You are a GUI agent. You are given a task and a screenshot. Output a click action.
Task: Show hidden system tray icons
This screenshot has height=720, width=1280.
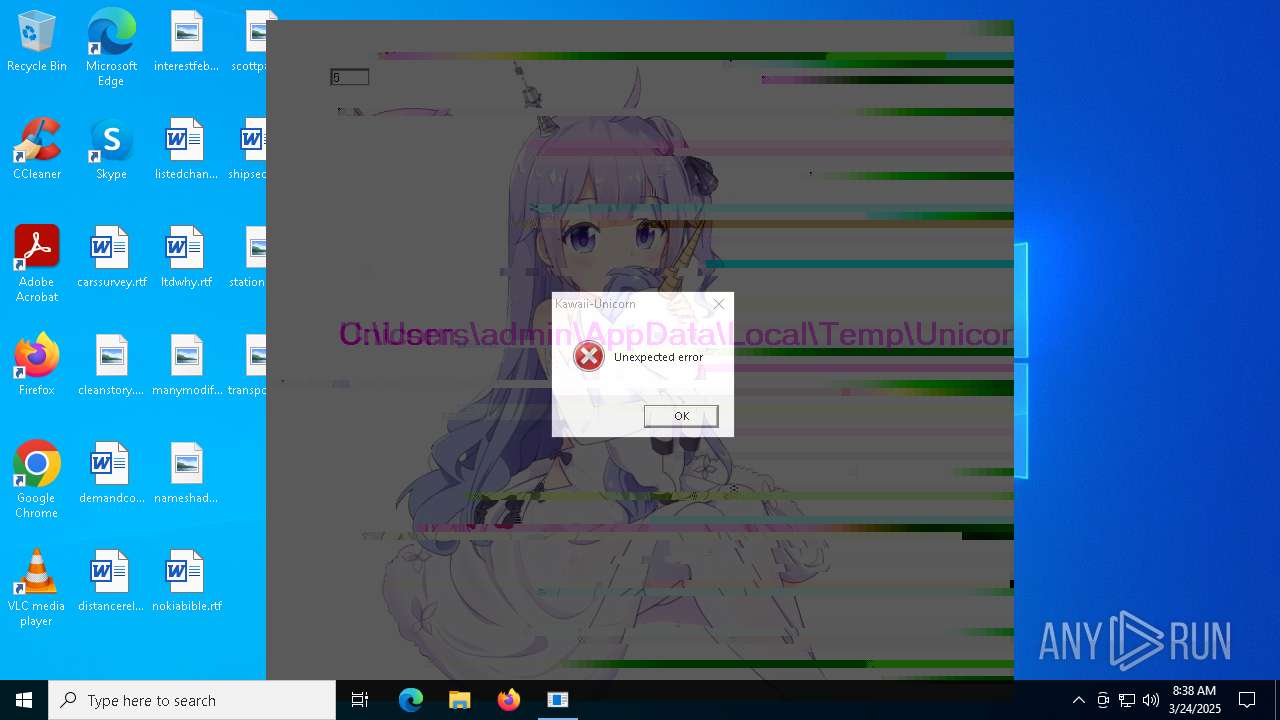[1078, 700]
